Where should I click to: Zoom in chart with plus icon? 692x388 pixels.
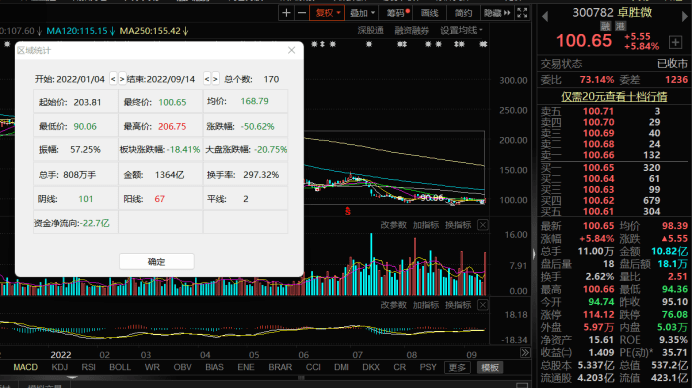(x=286, y=13)
